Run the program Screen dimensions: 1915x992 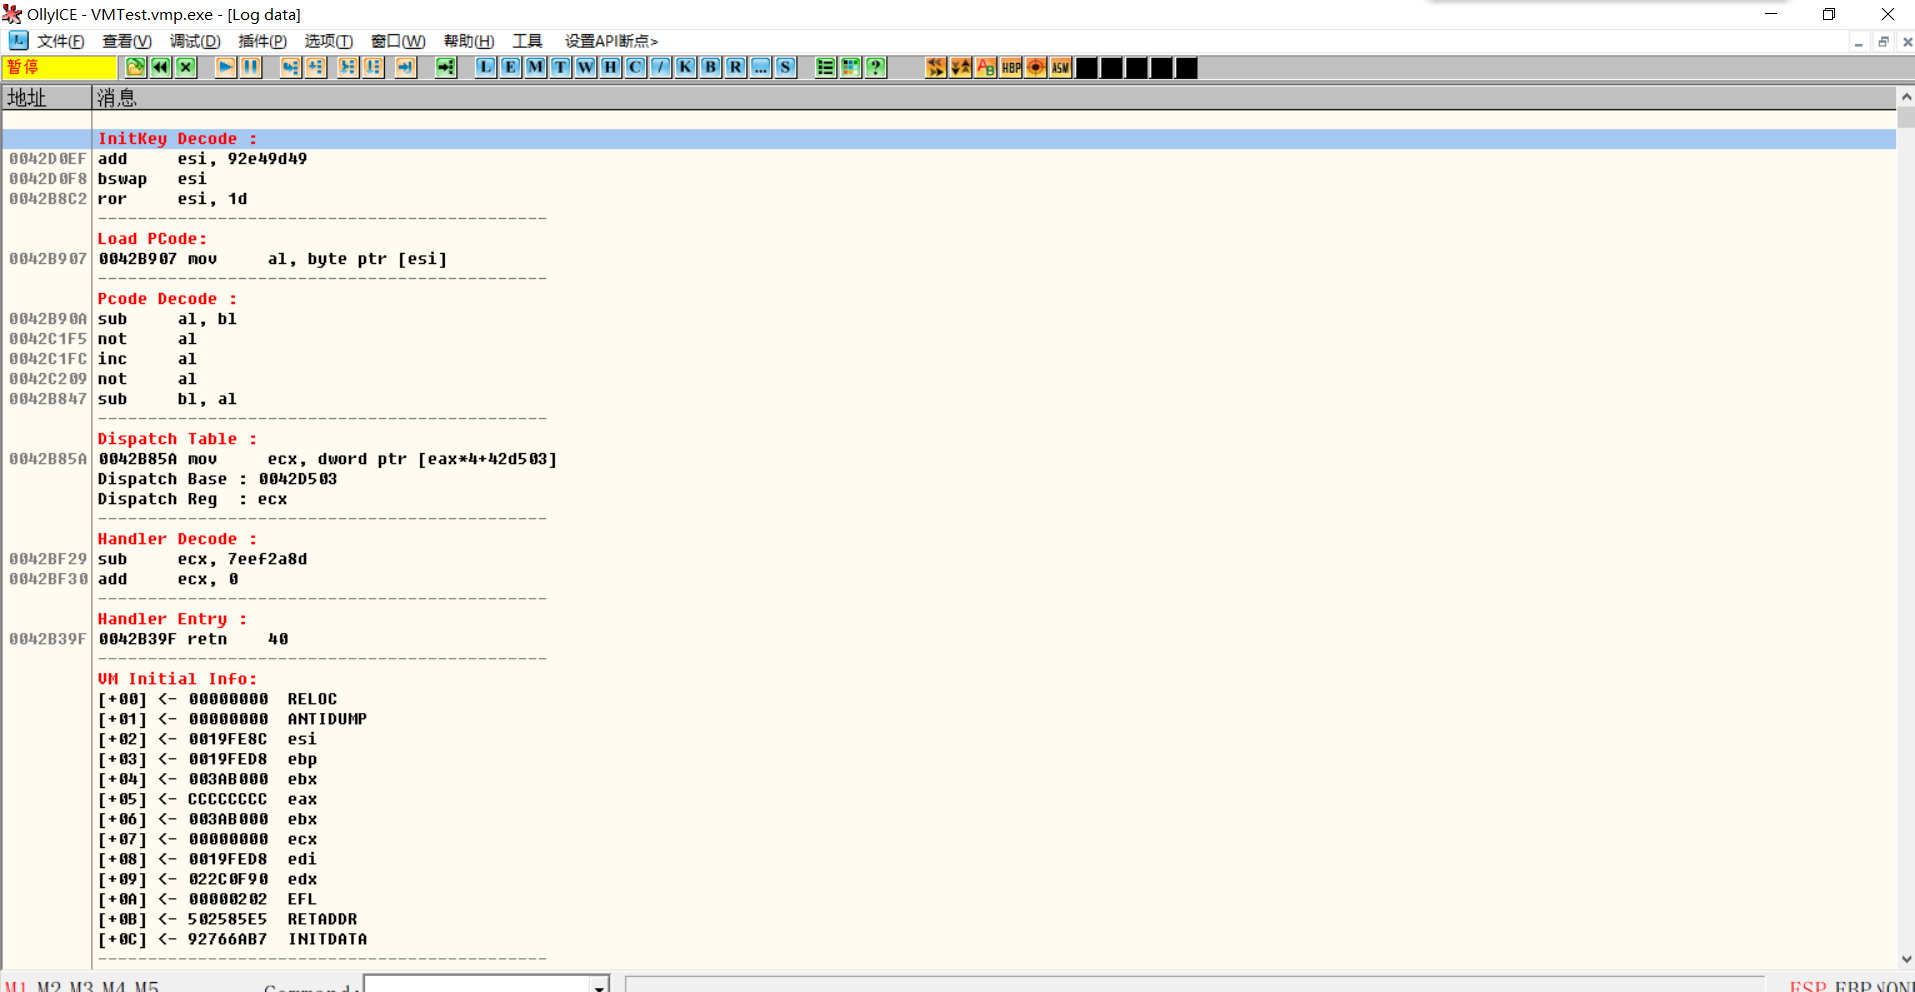(x=224, y=67)
